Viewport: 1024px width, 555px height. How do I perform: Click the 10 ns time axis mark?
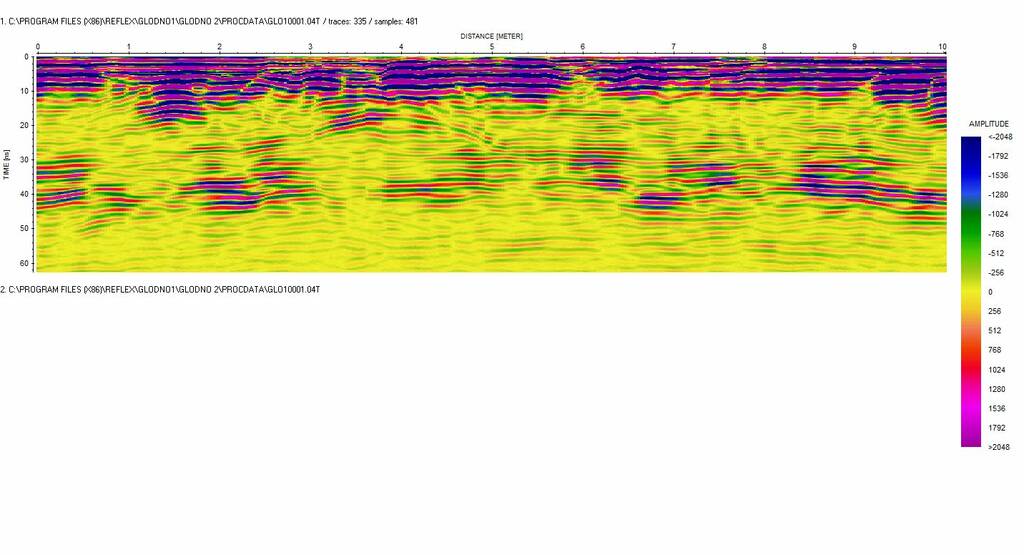25,91
